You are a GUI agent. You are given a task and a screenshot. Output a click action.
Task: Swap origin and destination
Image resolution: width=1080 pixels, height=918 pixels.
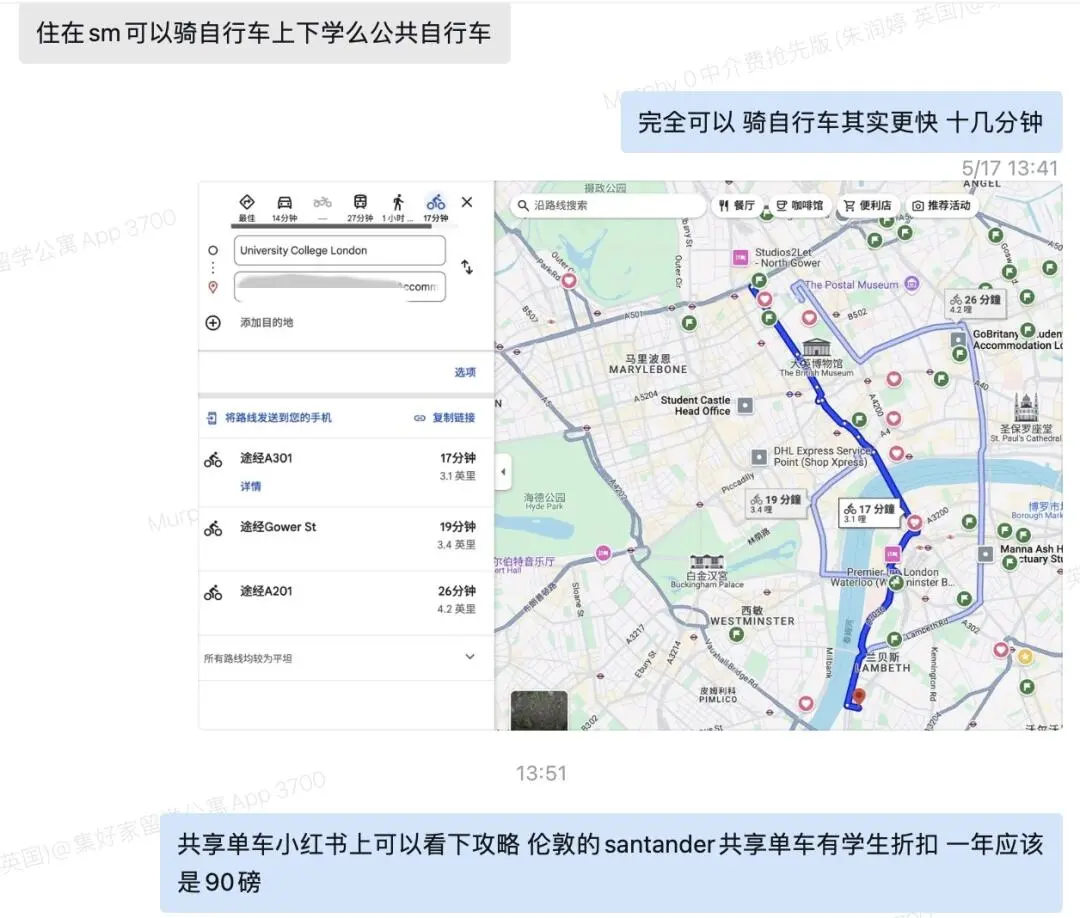point(467,267)
